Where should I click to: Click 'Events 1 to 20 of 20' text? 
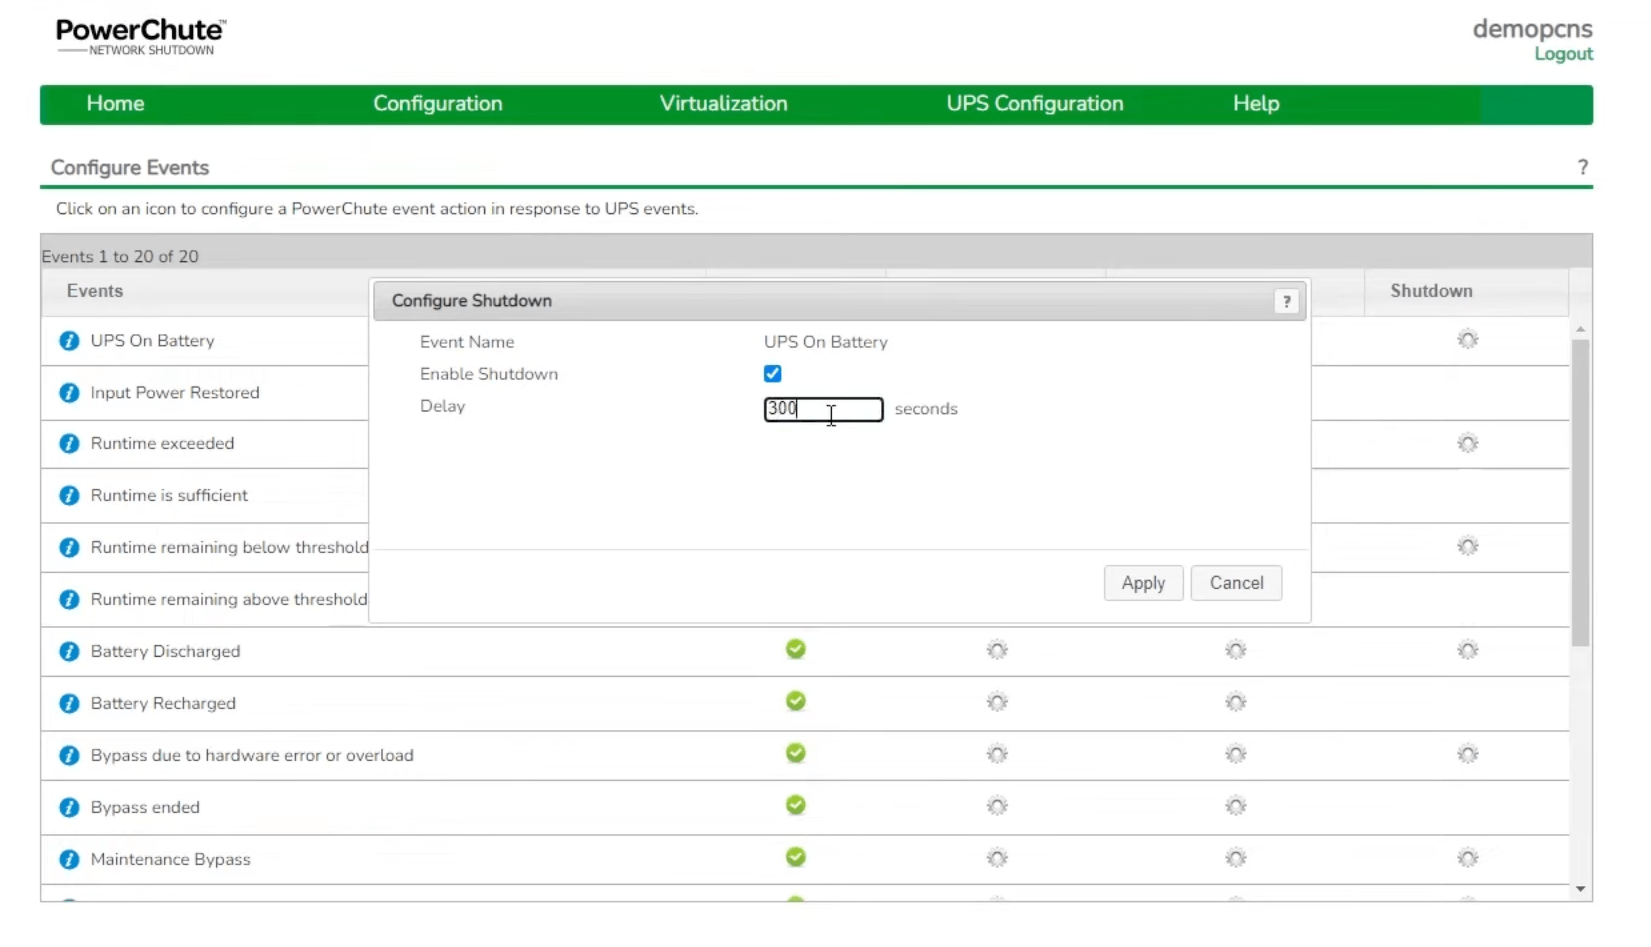click(120, 257)
